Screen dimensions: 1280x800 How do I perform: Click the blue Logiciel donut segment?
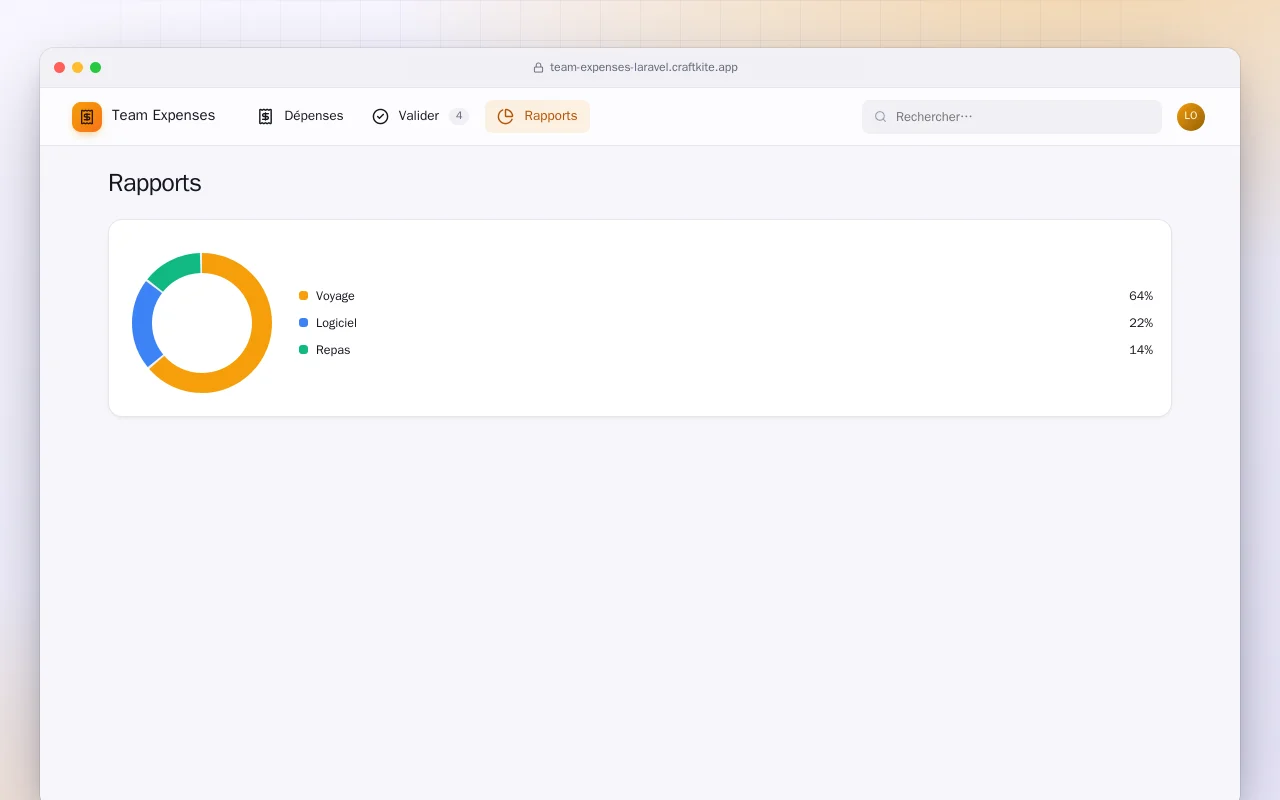point(143,325)
